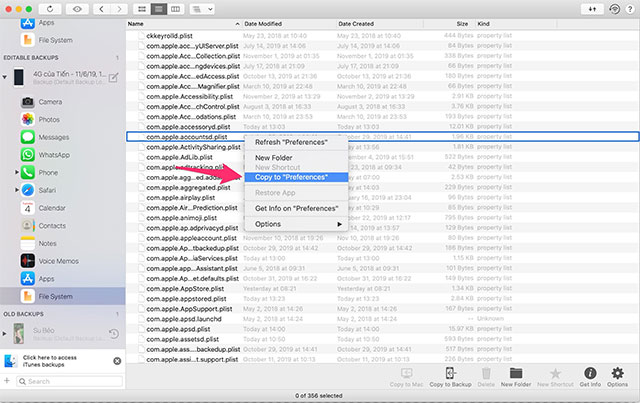Select com.apple.appleaccount.plist file
Image resolution: width=640 pixels, height=403 pixels.
[x=382, y=238]
